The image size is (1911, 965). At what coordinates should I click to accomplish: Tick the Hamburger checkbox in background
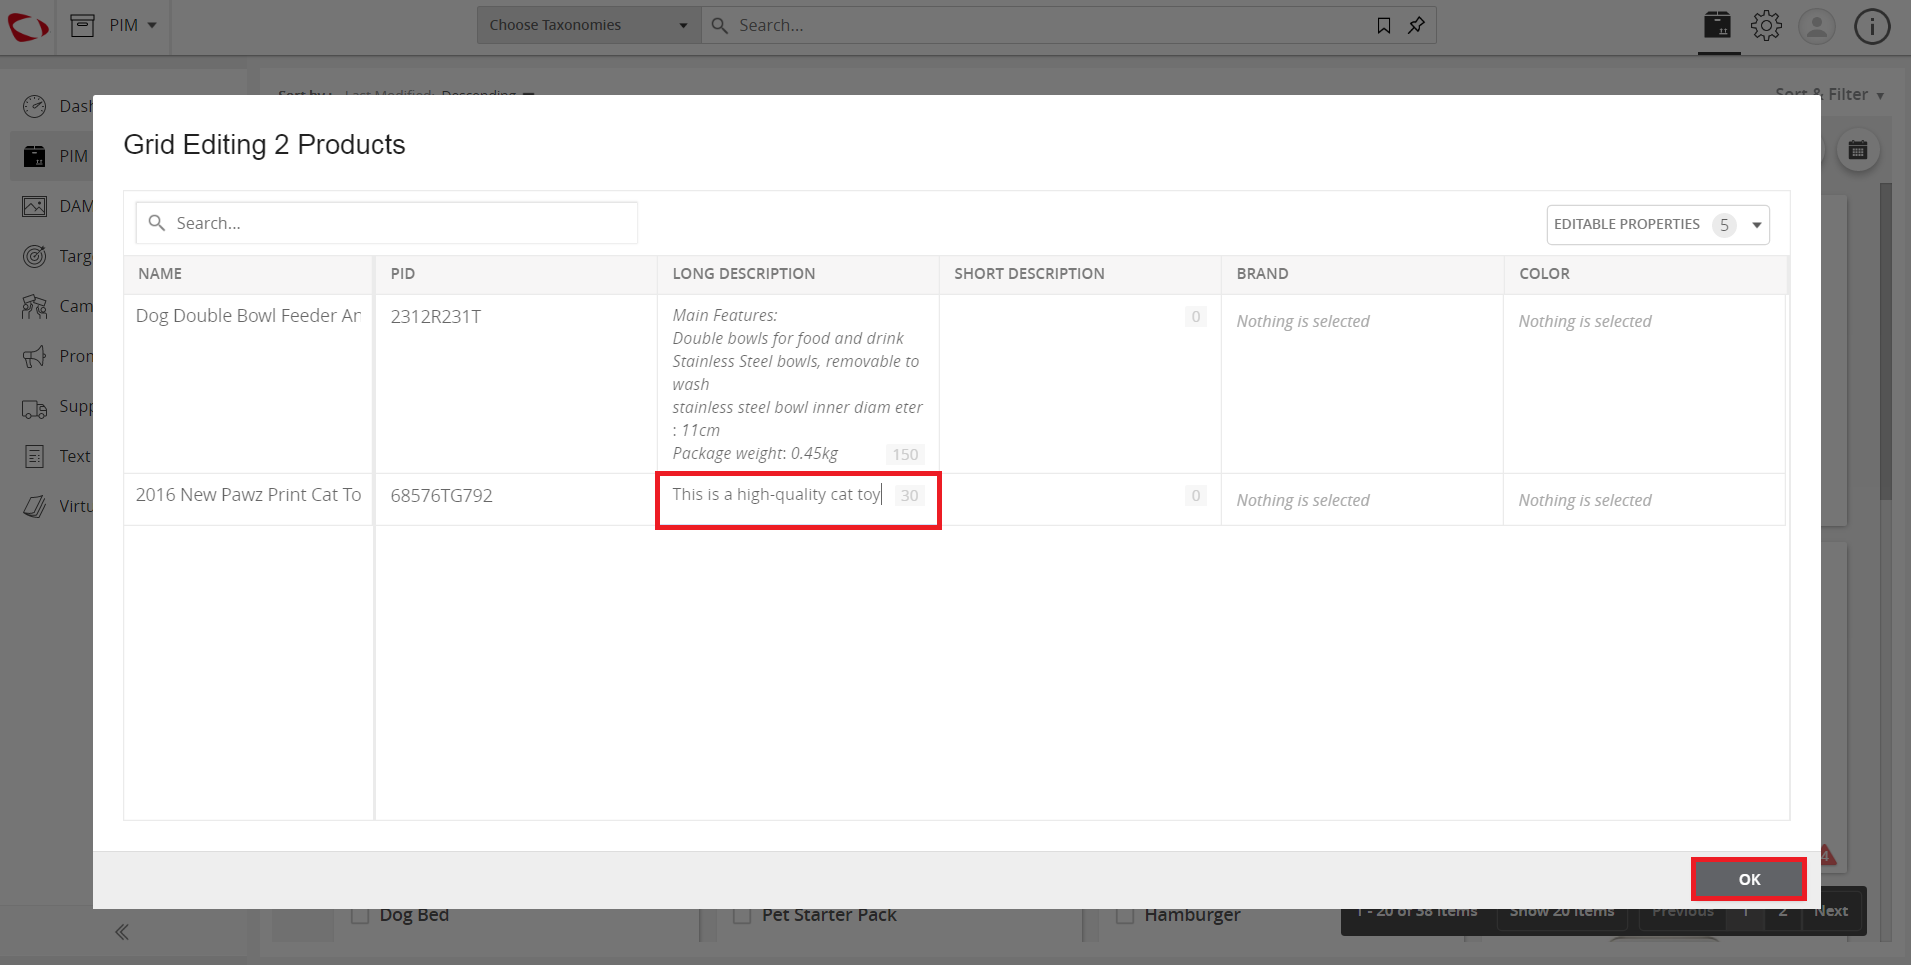point(1125,915)
